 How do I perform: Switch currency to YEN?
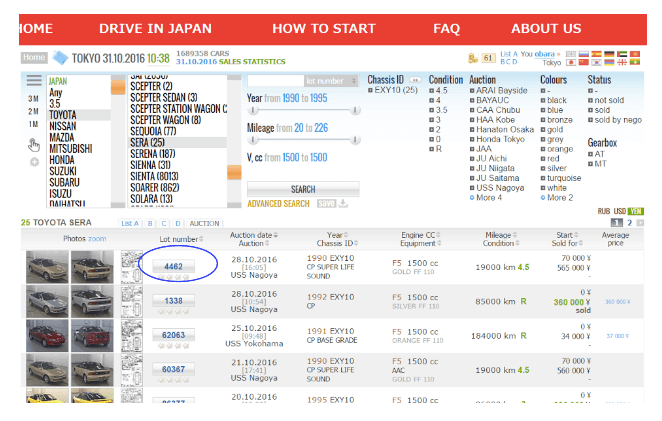(635, 211)
